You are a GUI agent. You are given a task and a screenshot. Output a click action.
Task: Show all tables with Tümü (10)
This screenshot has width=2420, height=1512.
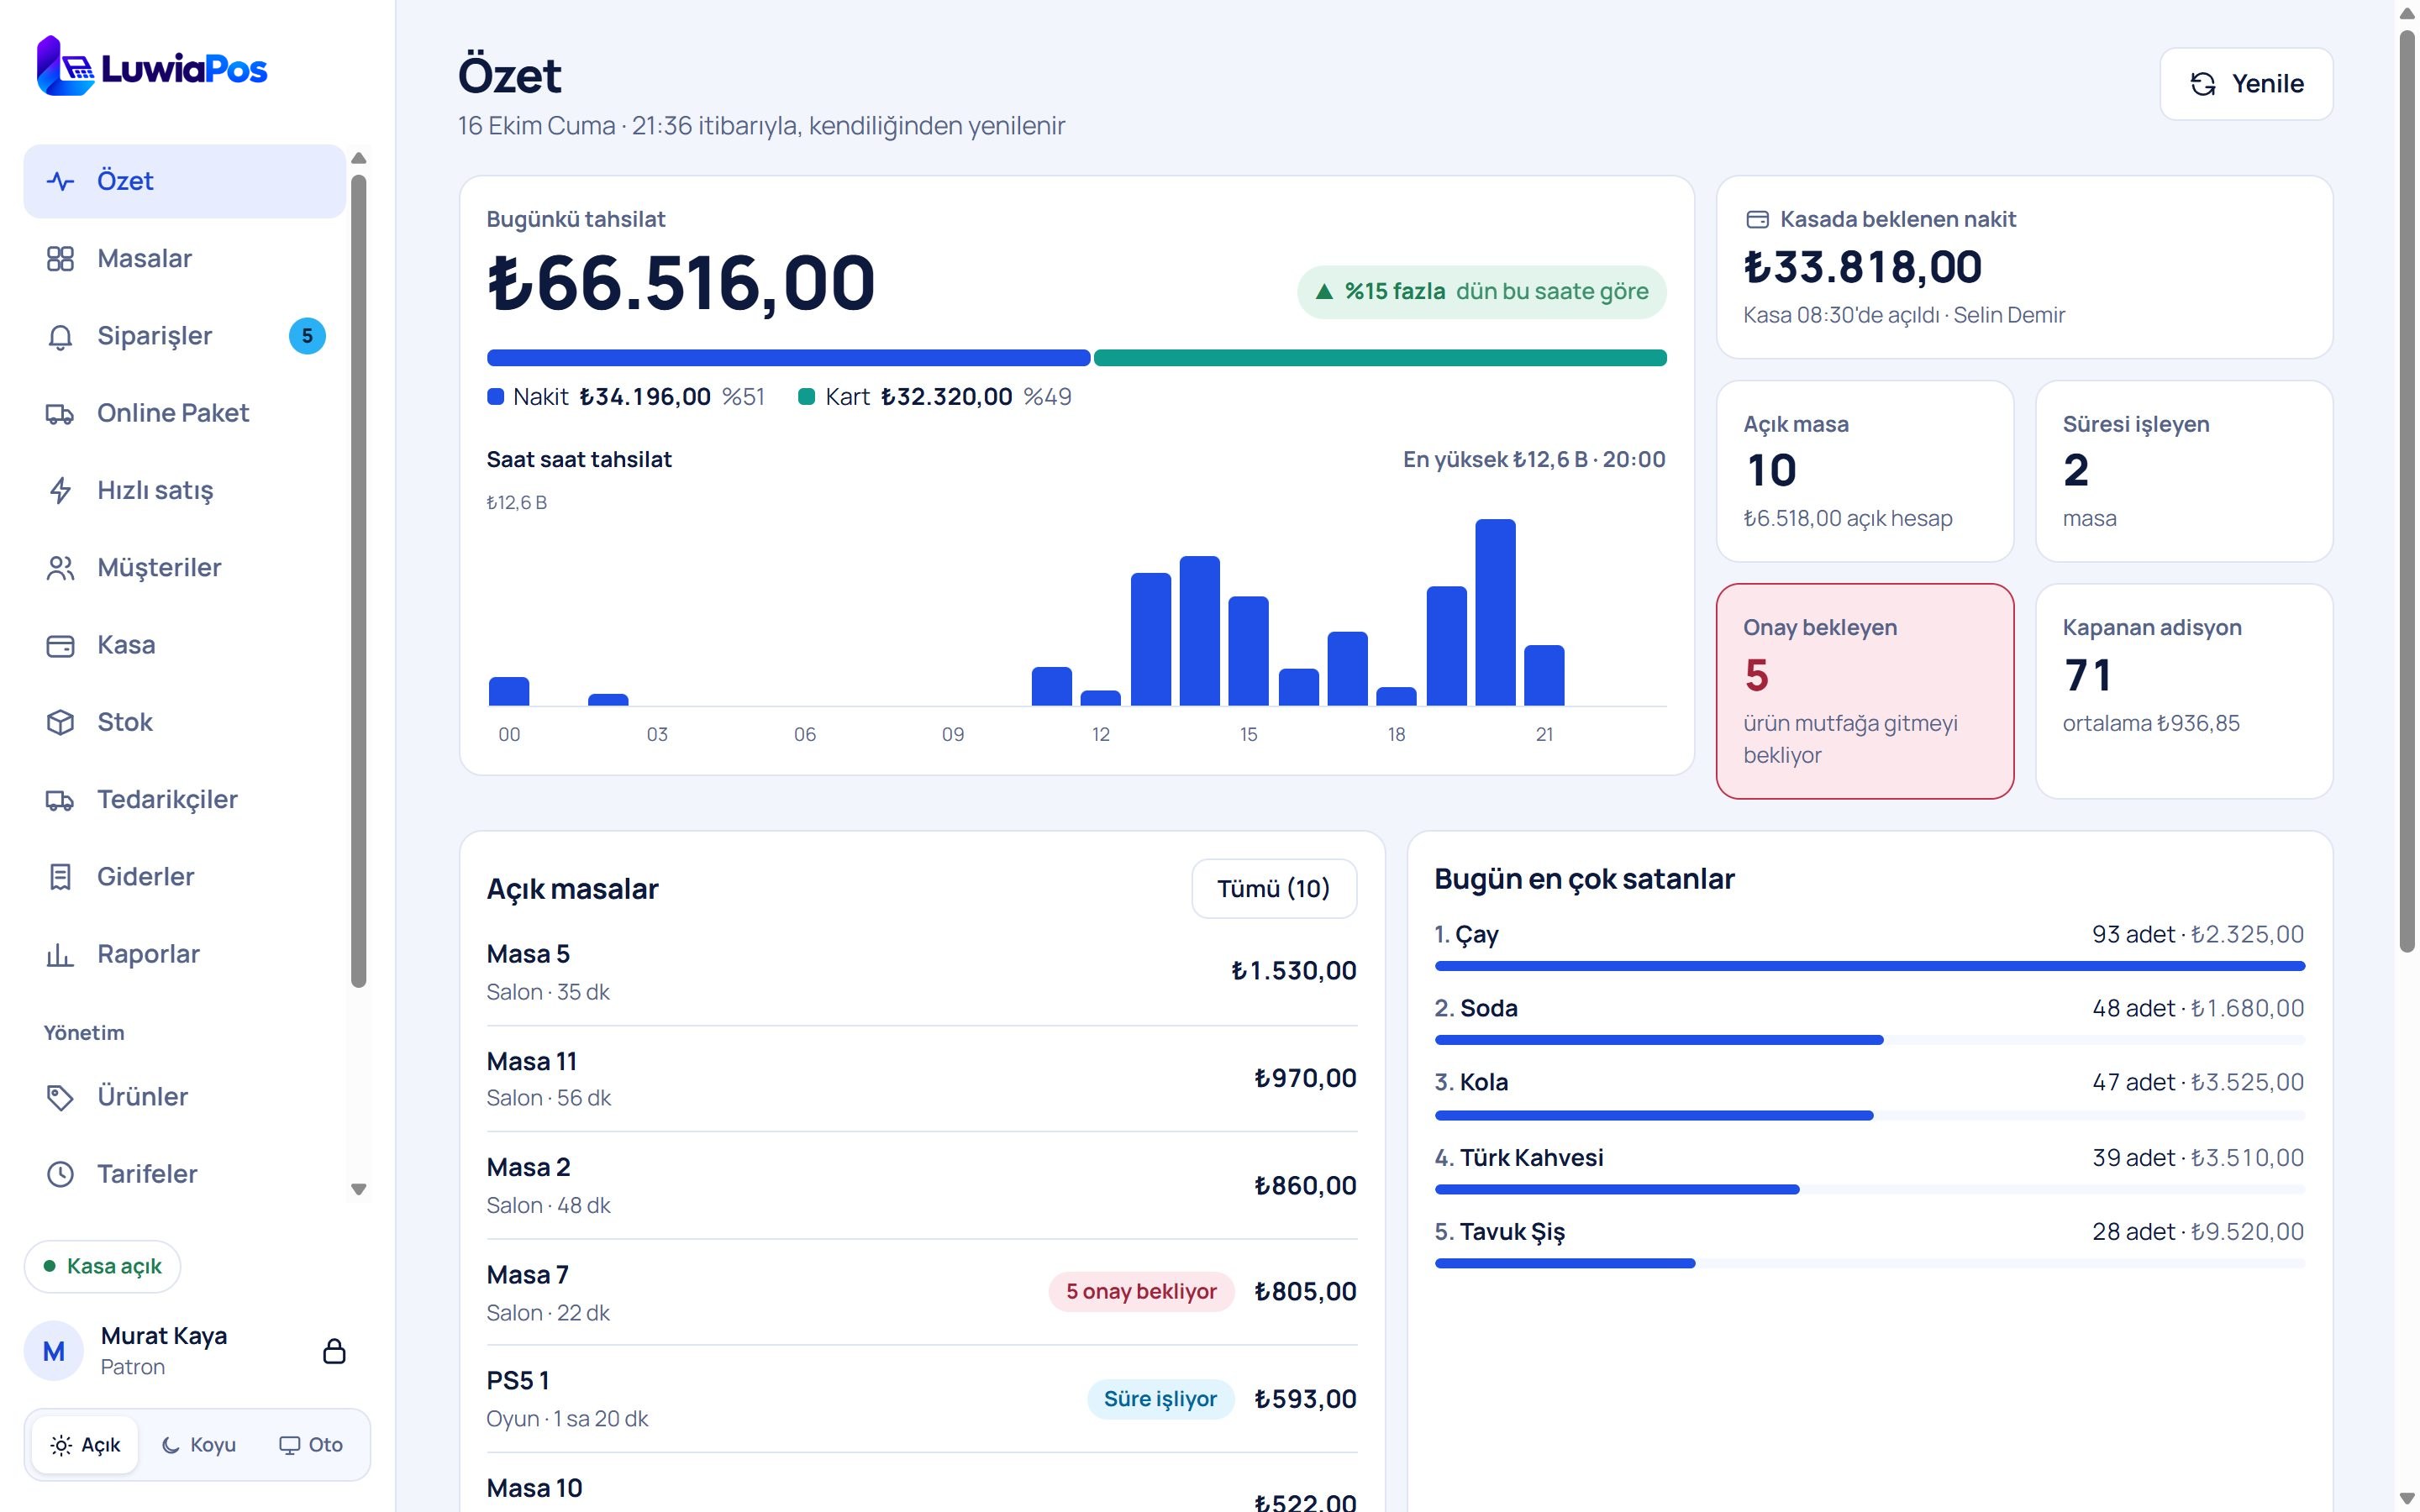coord(1274,889)
